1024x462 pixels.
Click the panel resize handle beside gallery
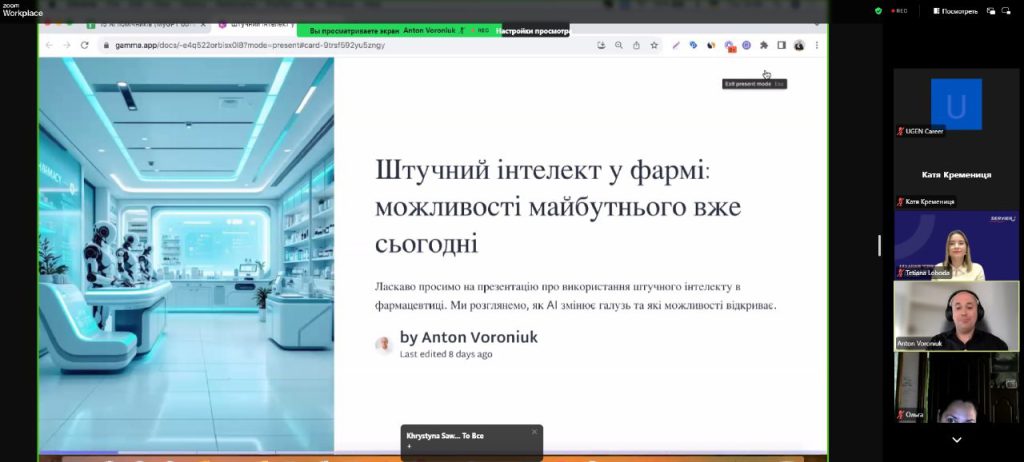click(879, 246)
